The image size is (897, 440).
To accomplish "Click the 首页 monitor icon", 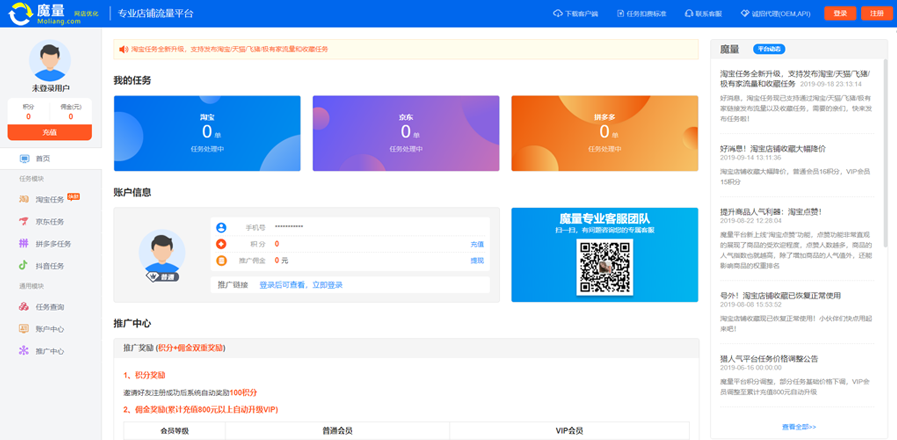I will tap(25, 158).
